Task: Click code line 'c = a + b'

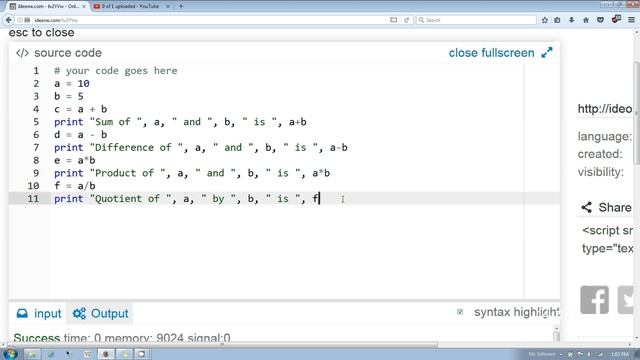Action: [80, 109]
